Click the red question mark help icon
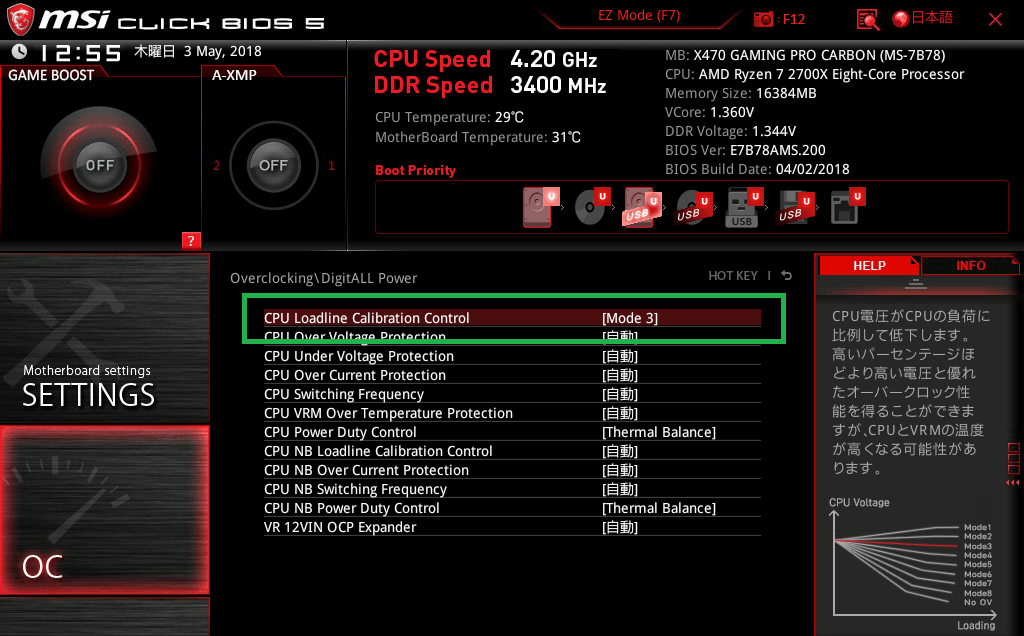The image size is (1024, 636). pos(191,240)
